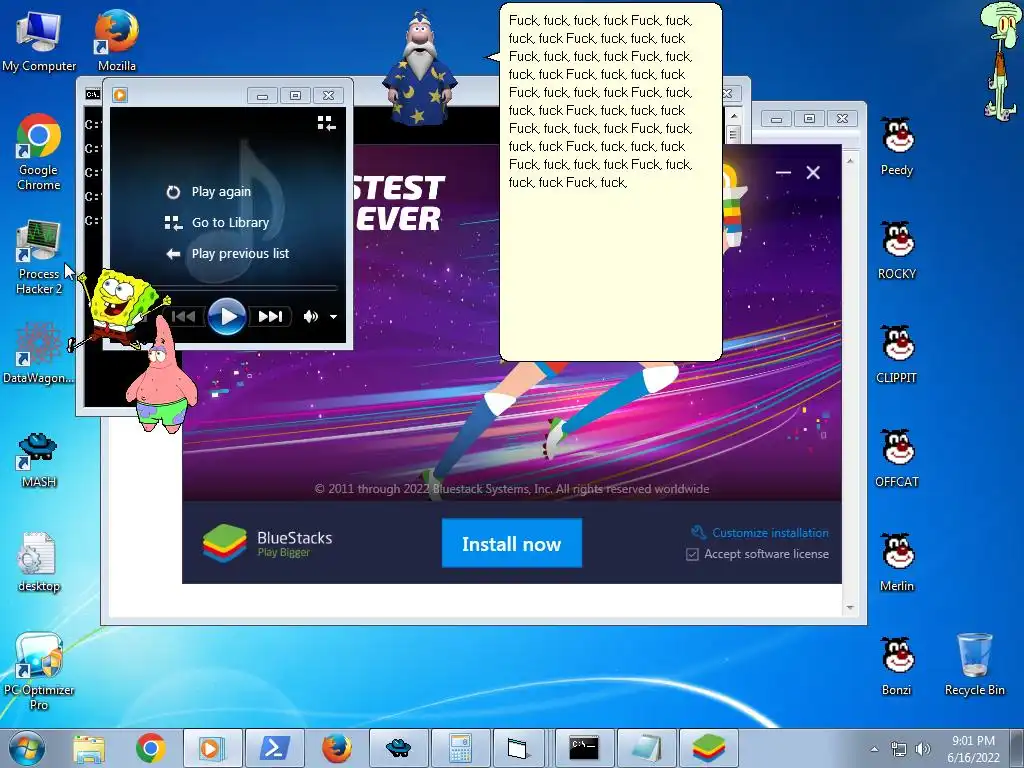Open File Explorer from taskbar

(89, 748)
